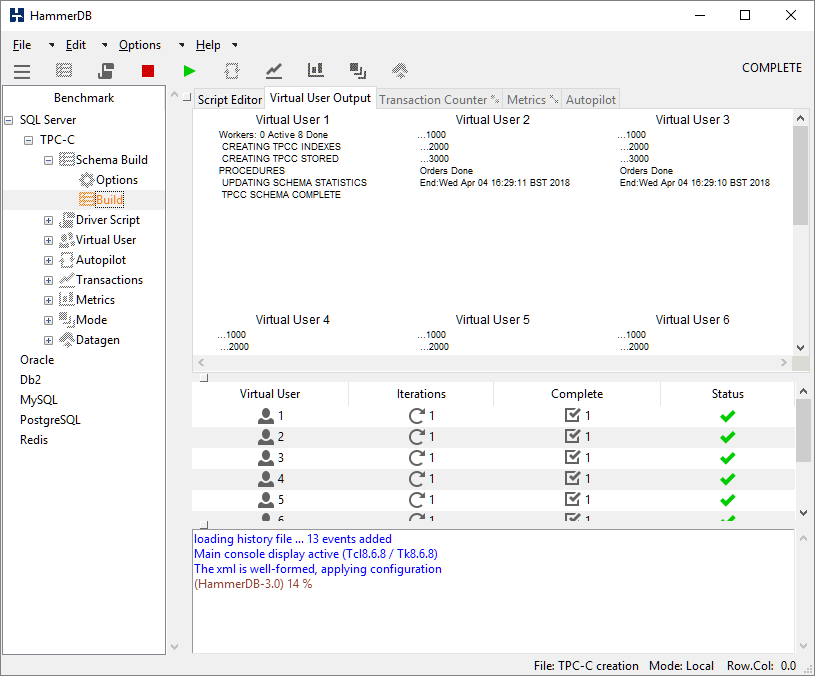
Task: Click the Datagen tree icon
Action: pos(67,340)
